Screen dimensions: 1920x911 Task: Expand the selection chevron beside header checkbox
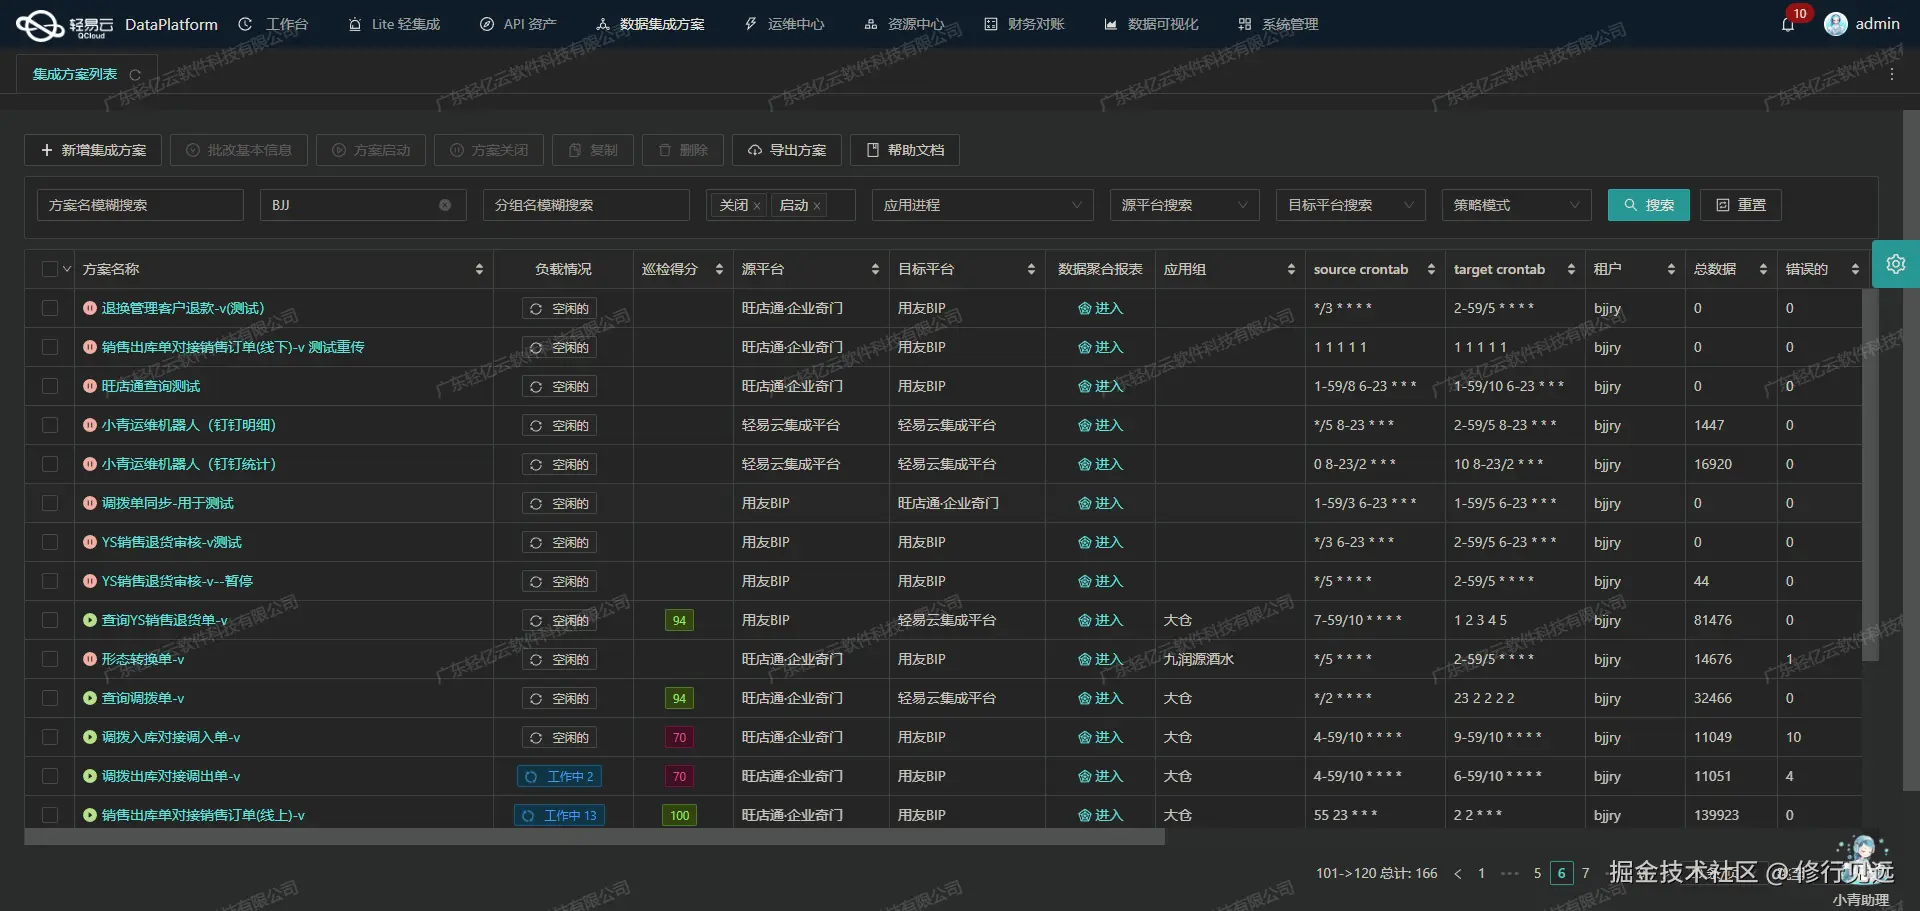[x=67, y=269]
